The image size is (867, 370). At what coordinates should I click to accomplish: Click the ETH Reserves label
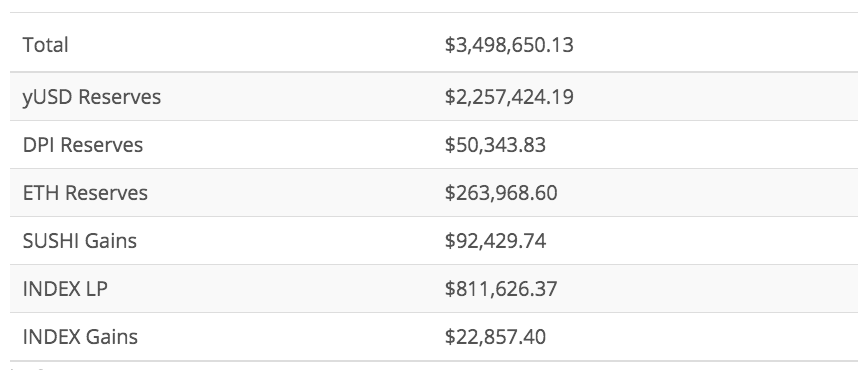[85, 193]
